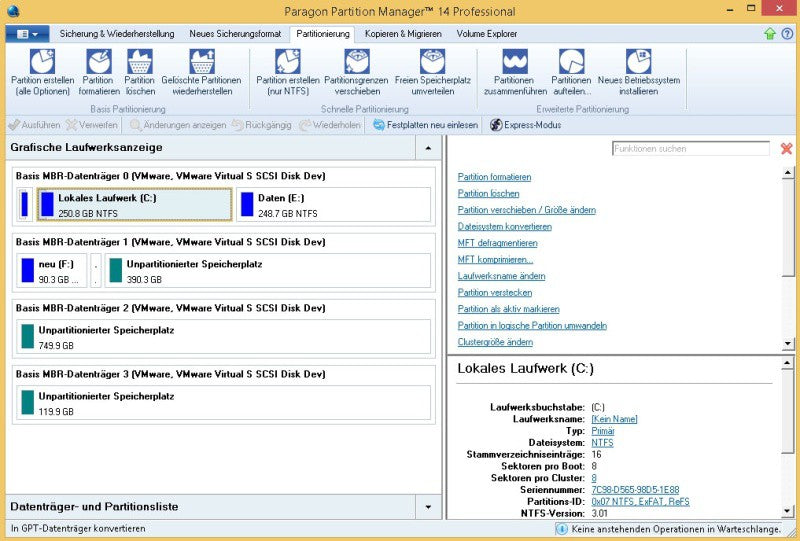The image size is (800, 541).
Task: Switch to Kopieren & Migrieren tab
Action: coord(403,34)
